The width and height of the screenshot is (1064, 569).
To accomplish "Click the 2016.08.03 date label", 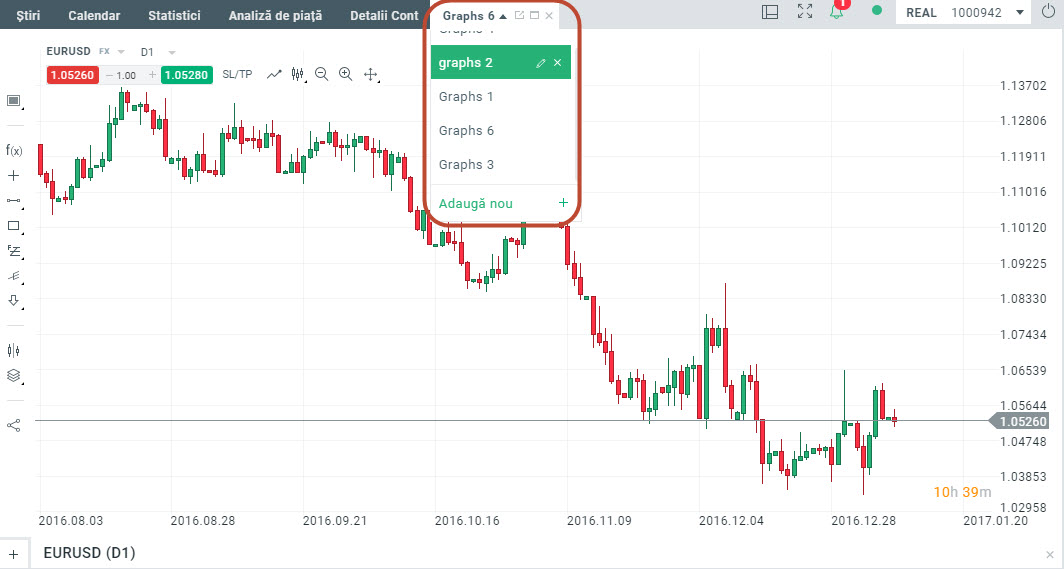I will tap(71, 521).
